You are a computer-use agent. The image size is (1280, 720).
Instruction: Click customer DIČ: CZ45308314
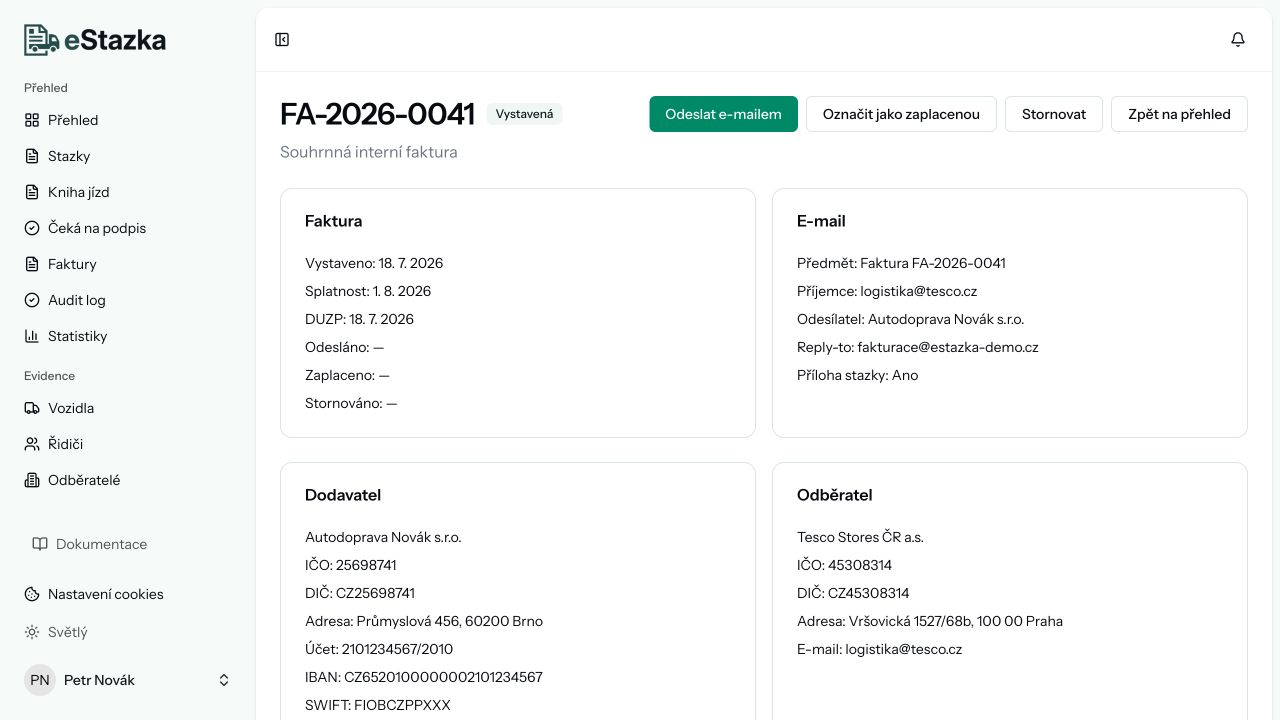(853, 593)
